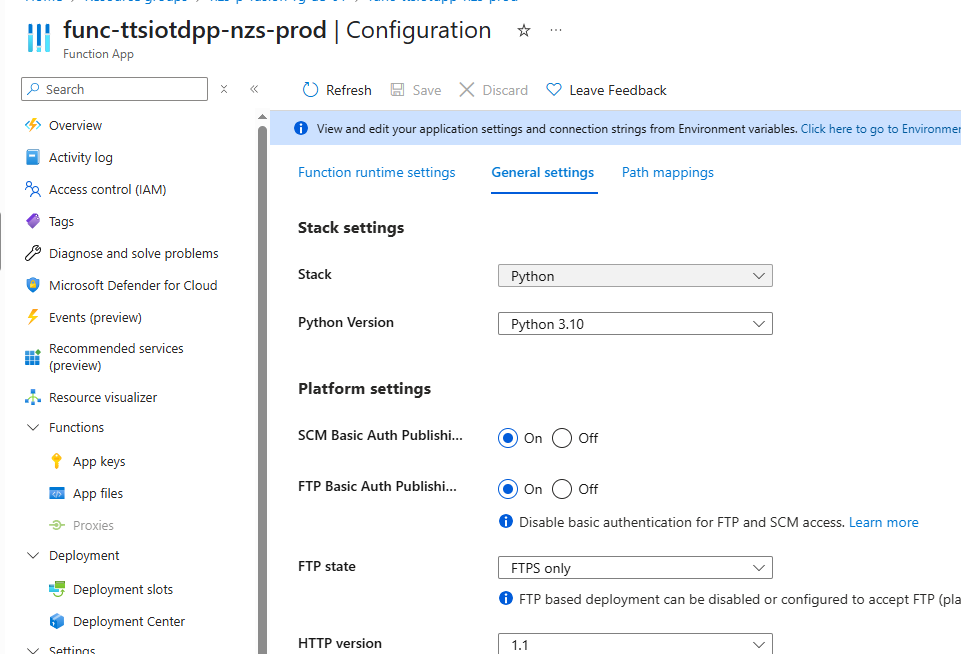This screenshot has height=654, width=961.
Task: Open Recommended services (preview) page
Action: pos(116,357)
